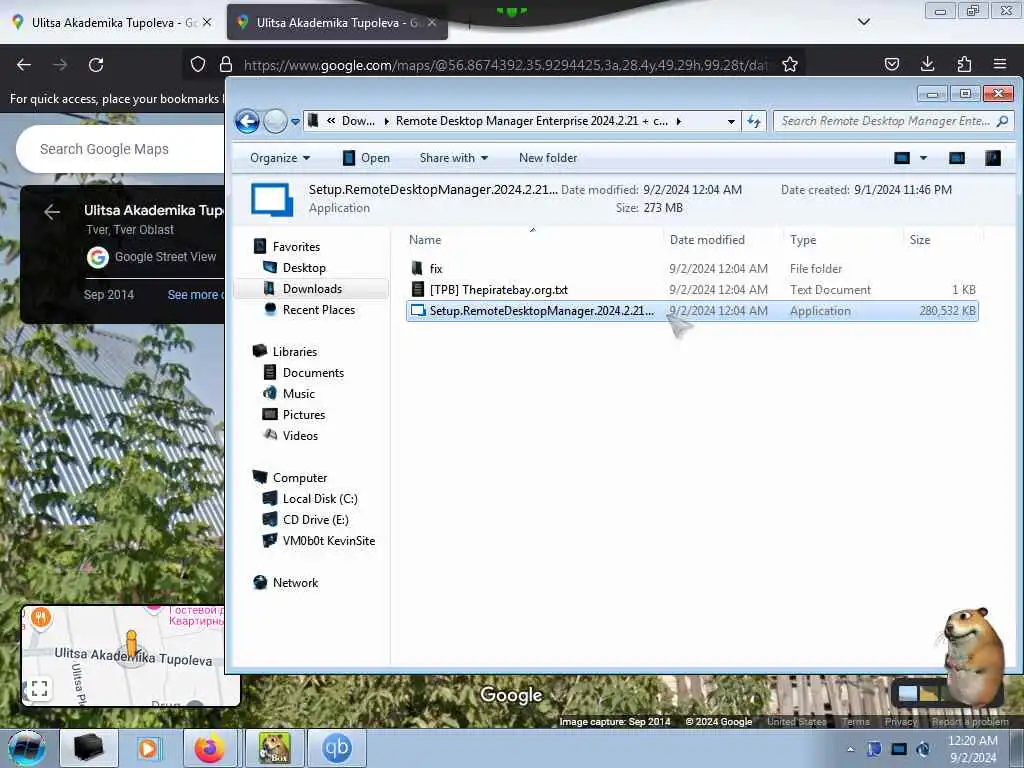Click Street View back arrow
The image size is (1024, 768).
pos(52,212)
